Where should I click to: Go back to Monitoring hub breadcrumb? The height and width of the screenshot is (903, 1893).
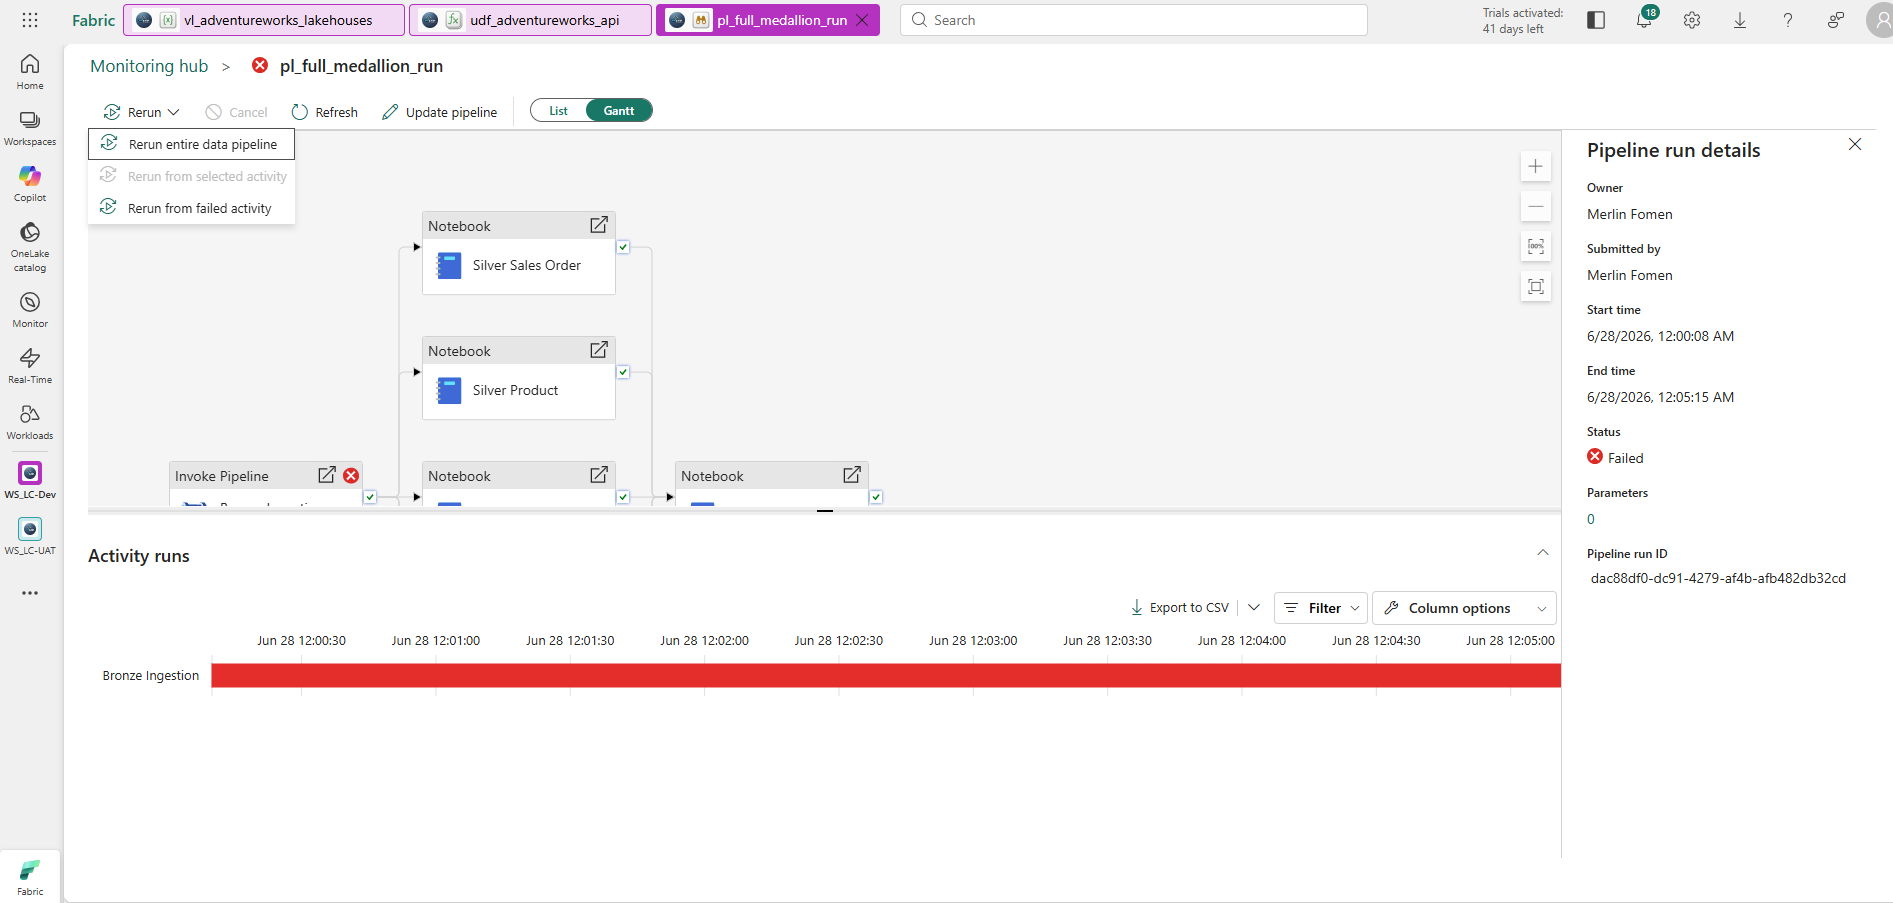[x=149, y=66]
